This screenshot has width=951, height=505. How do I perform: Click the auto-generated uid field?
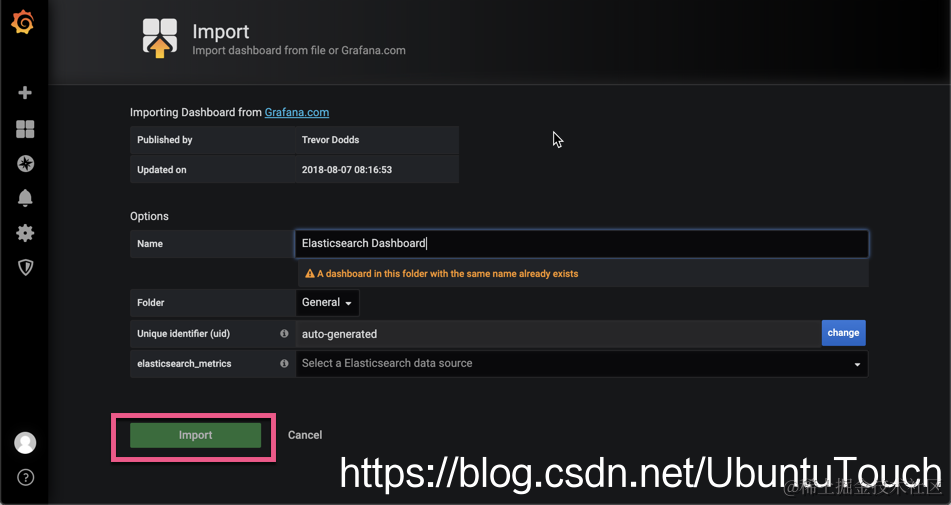tap(558, 334)
